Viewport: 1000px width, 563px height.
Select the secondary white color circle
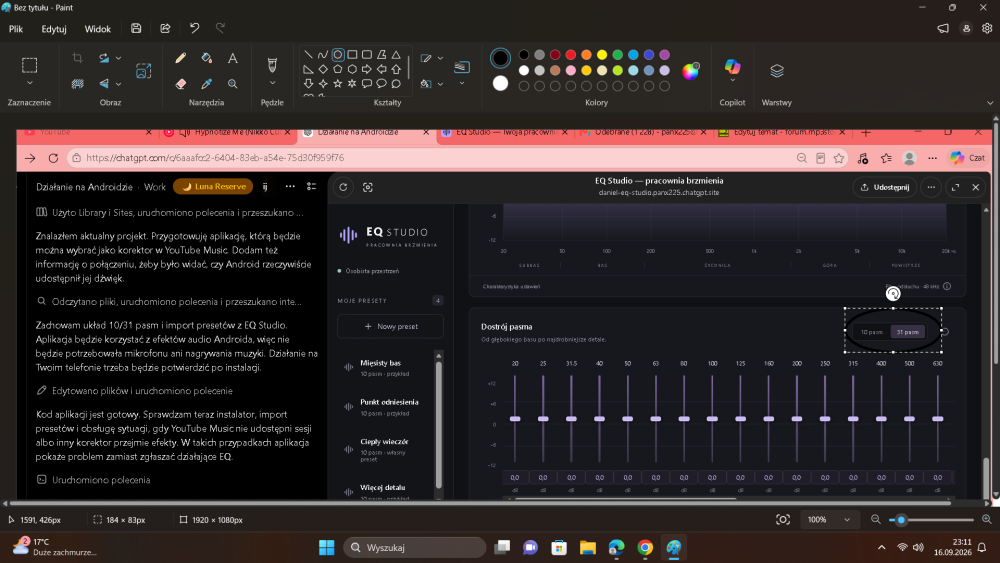501,83
